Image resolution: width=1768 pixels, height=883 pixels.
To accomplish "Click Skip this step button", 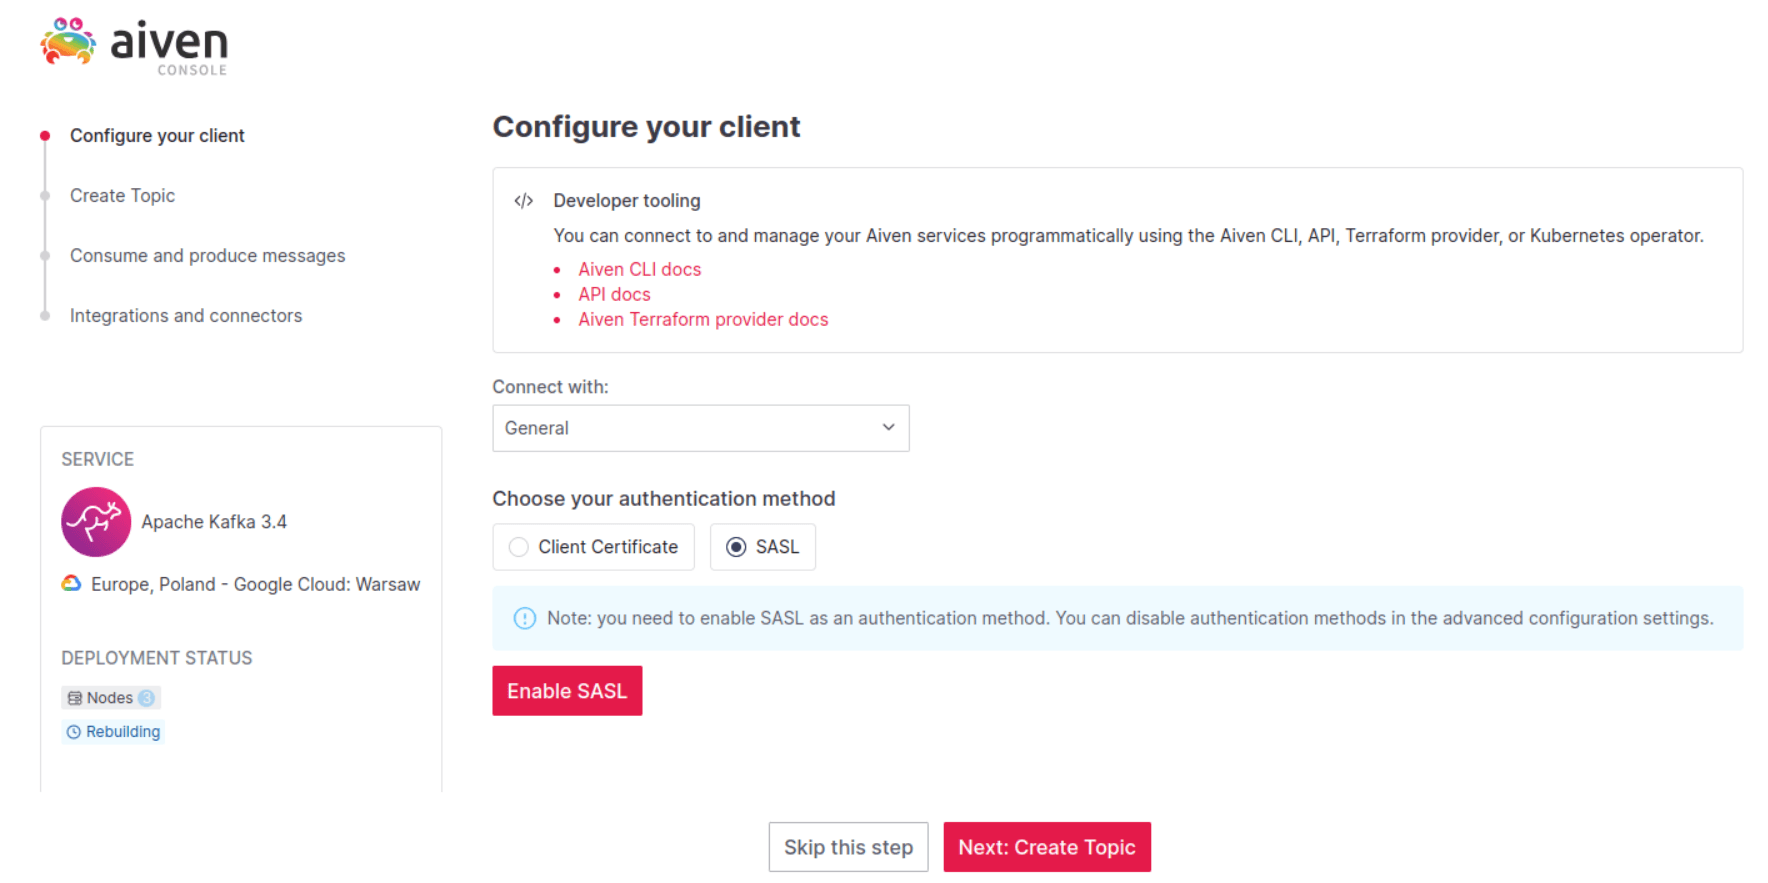I will pyautogui.click(x=848, y=847).
